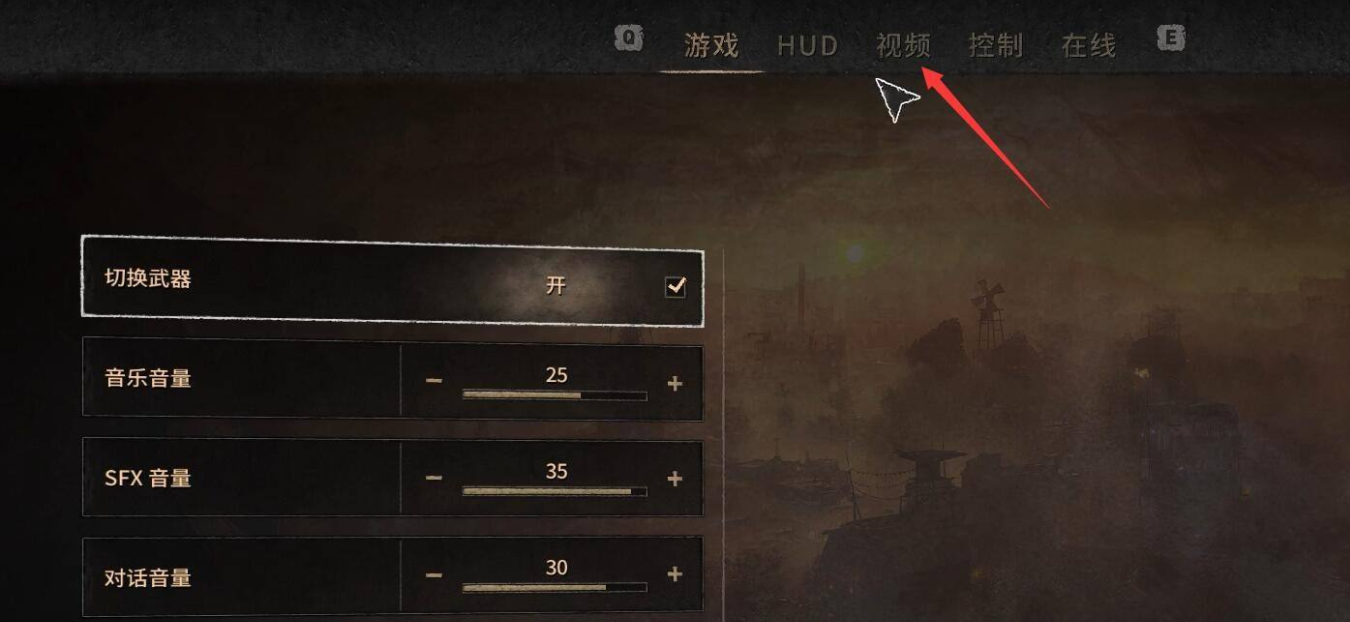Toggle the 开 state for 切换武器

[x=556, y=285]
